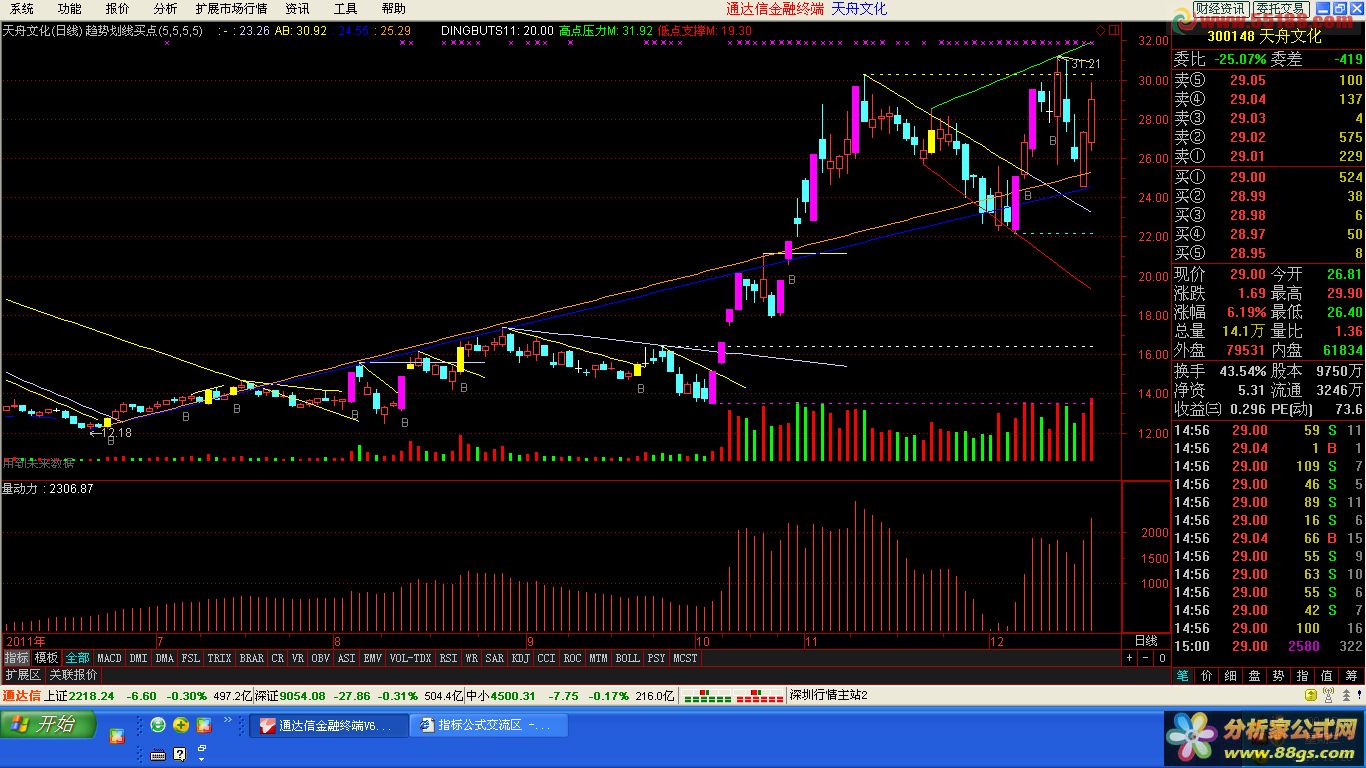Switch indicator to RSI
The image size is (1366, 768).
tap(449, 658)
